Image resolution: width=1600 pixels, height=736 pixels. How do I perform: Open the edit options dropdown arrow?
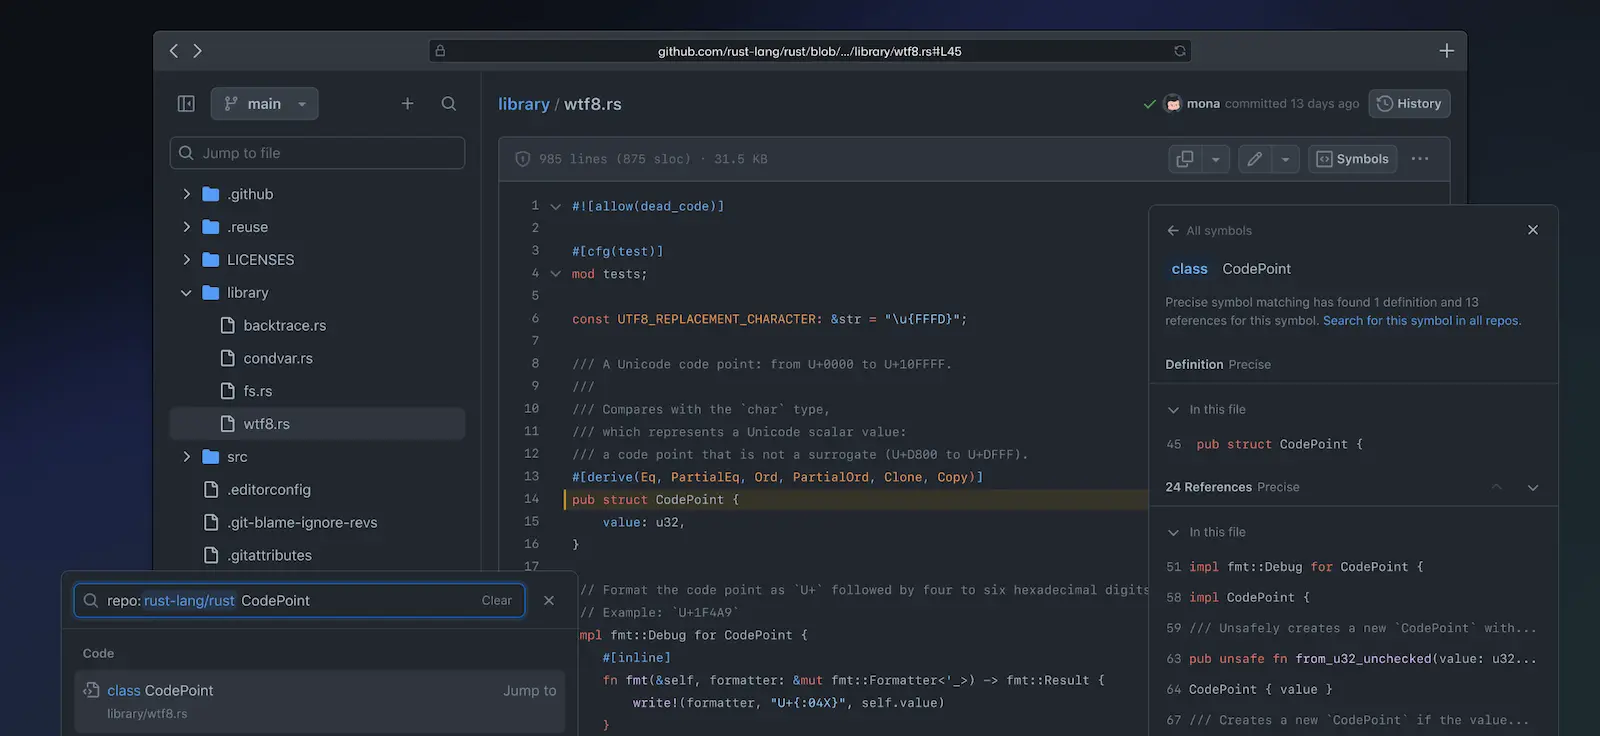click(1285, 159)
